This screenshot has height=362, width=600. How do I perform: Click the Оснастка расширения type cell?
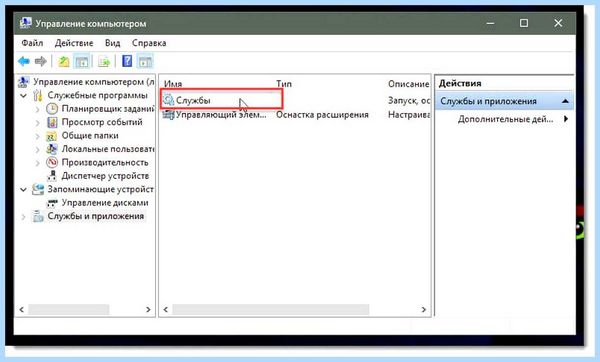(x=322, y=114)
